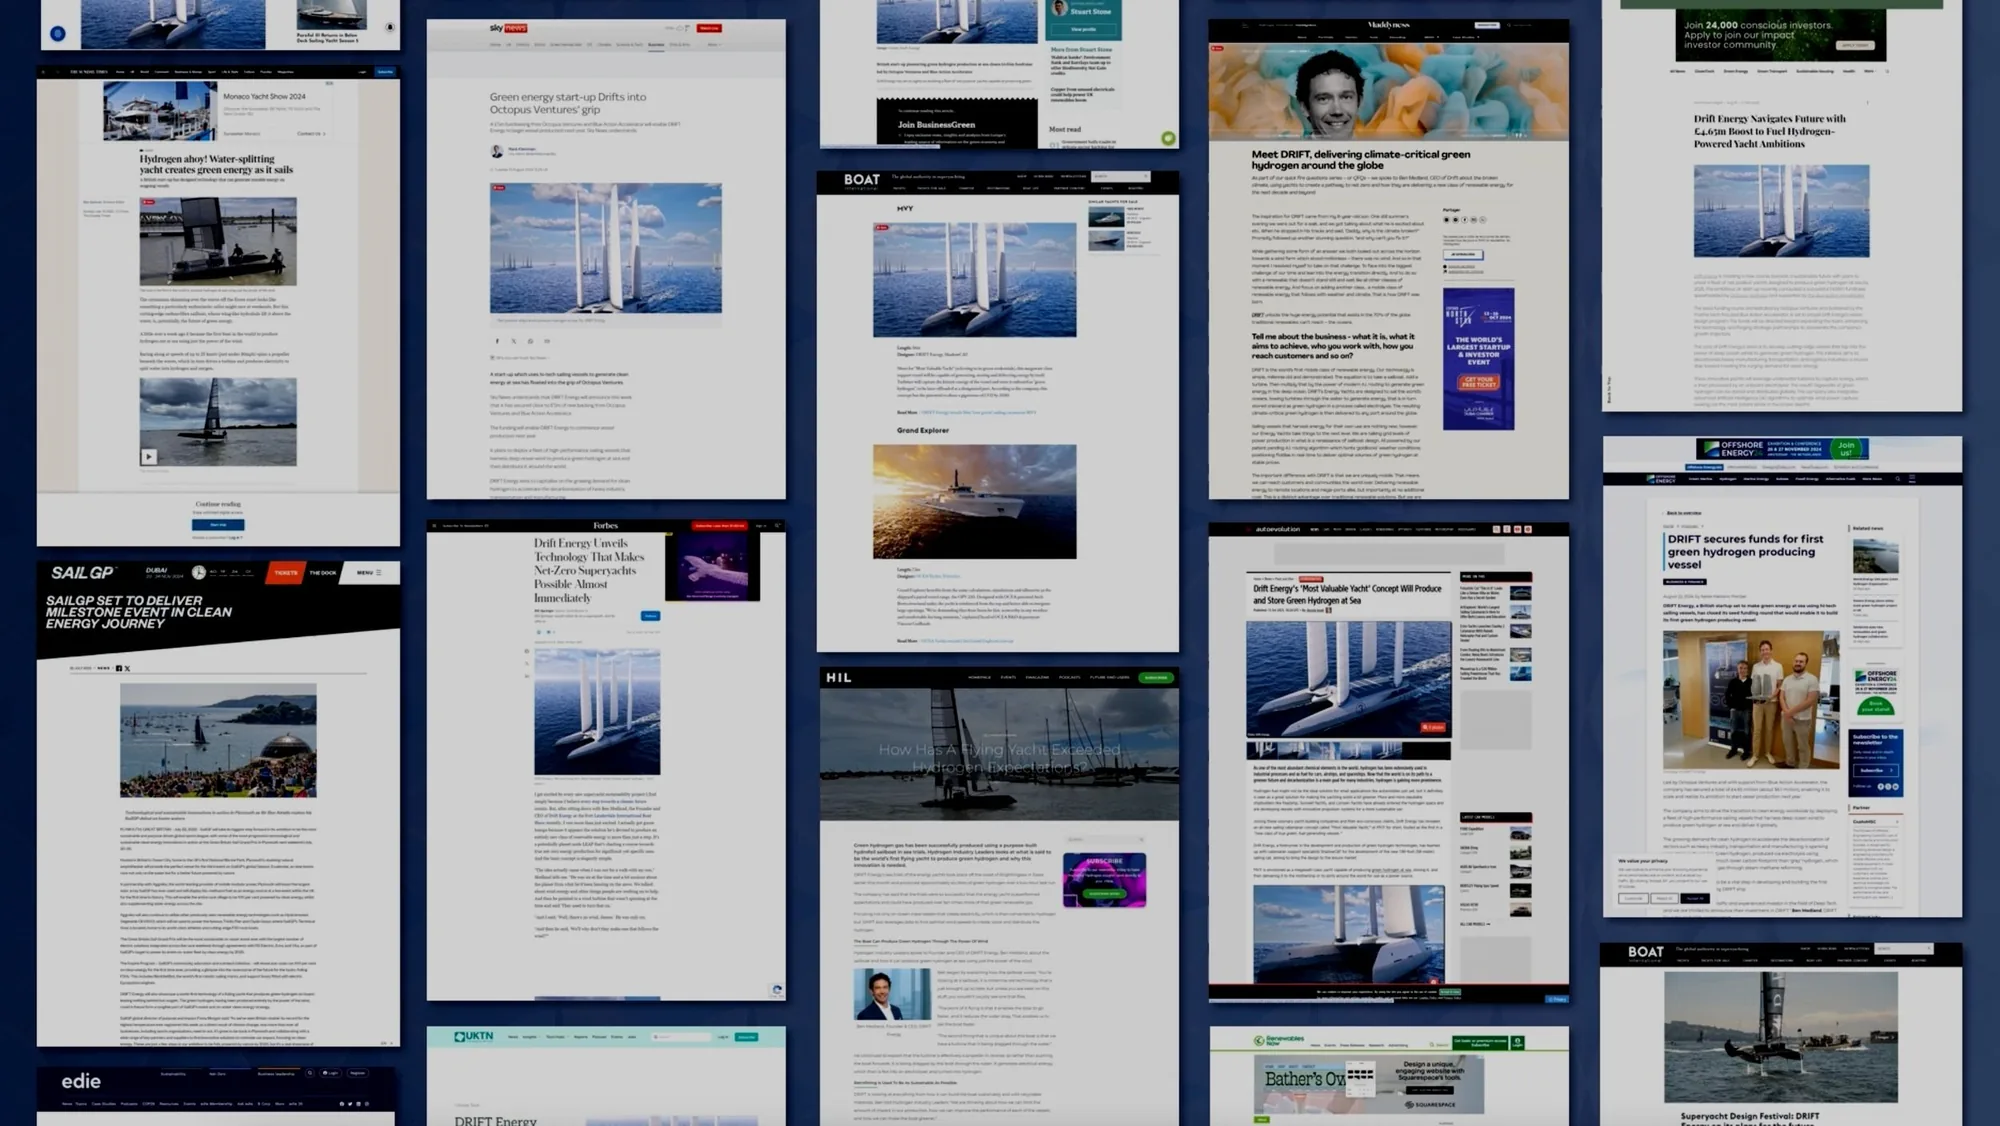
Task: Open headline Meet DRIFT, delivering climate-critical green hydrogen
Action: tap(1361, 160)
